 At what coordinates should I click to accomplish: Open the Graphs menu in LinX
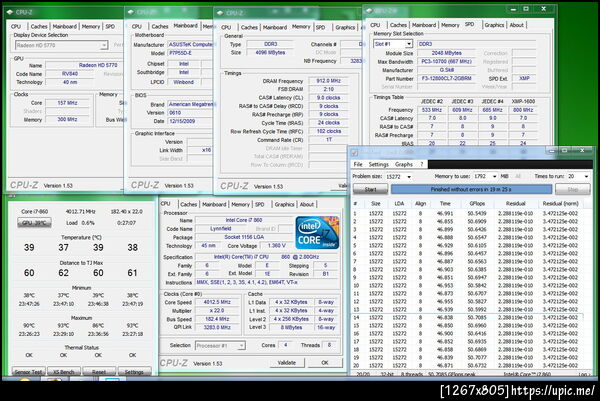(404, 164)
